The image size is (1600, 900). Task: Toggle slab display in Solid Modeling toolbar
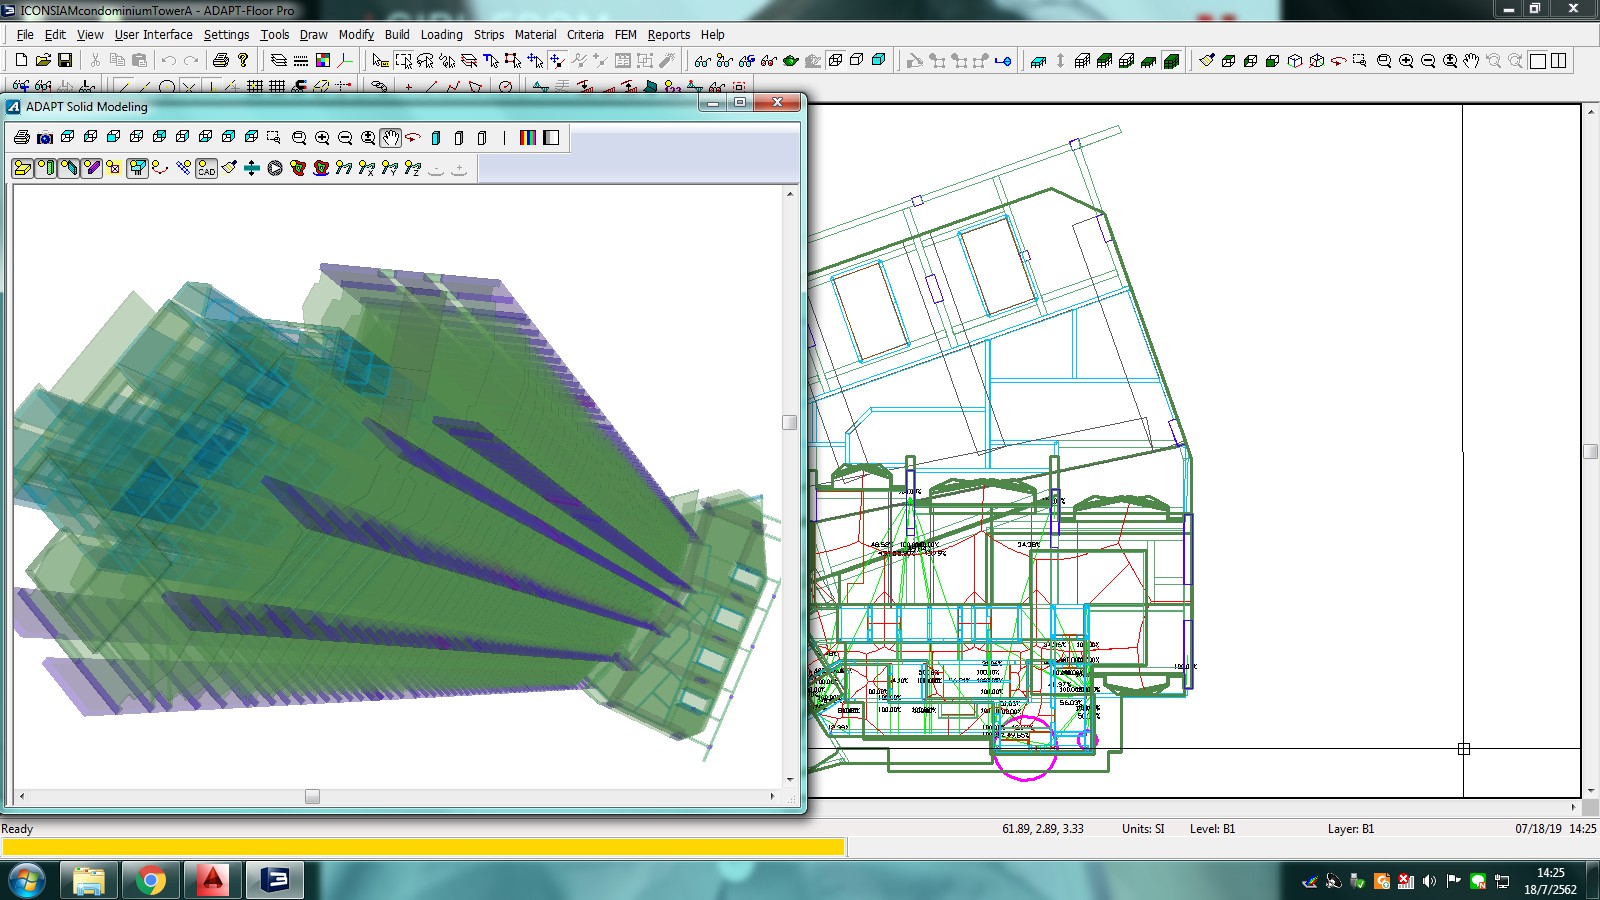tap(22, 168)
